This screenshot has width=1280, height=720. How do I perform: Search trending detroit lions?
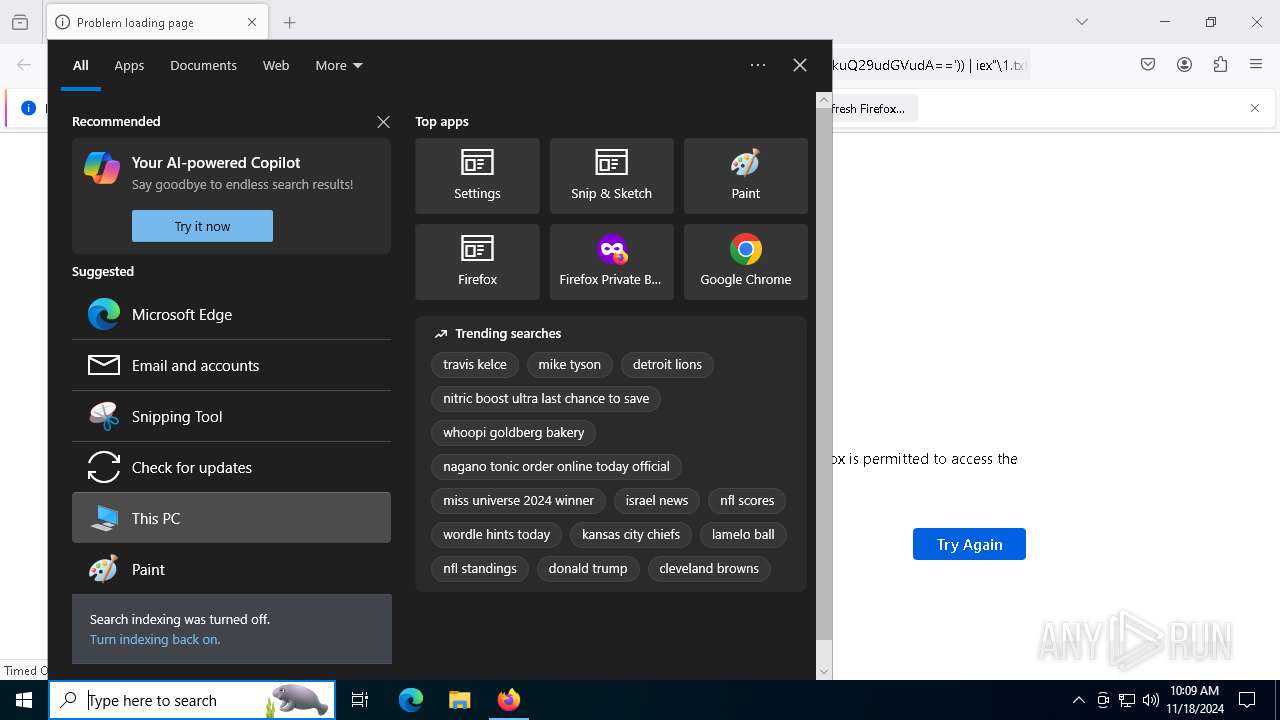(x=667, y=365)
